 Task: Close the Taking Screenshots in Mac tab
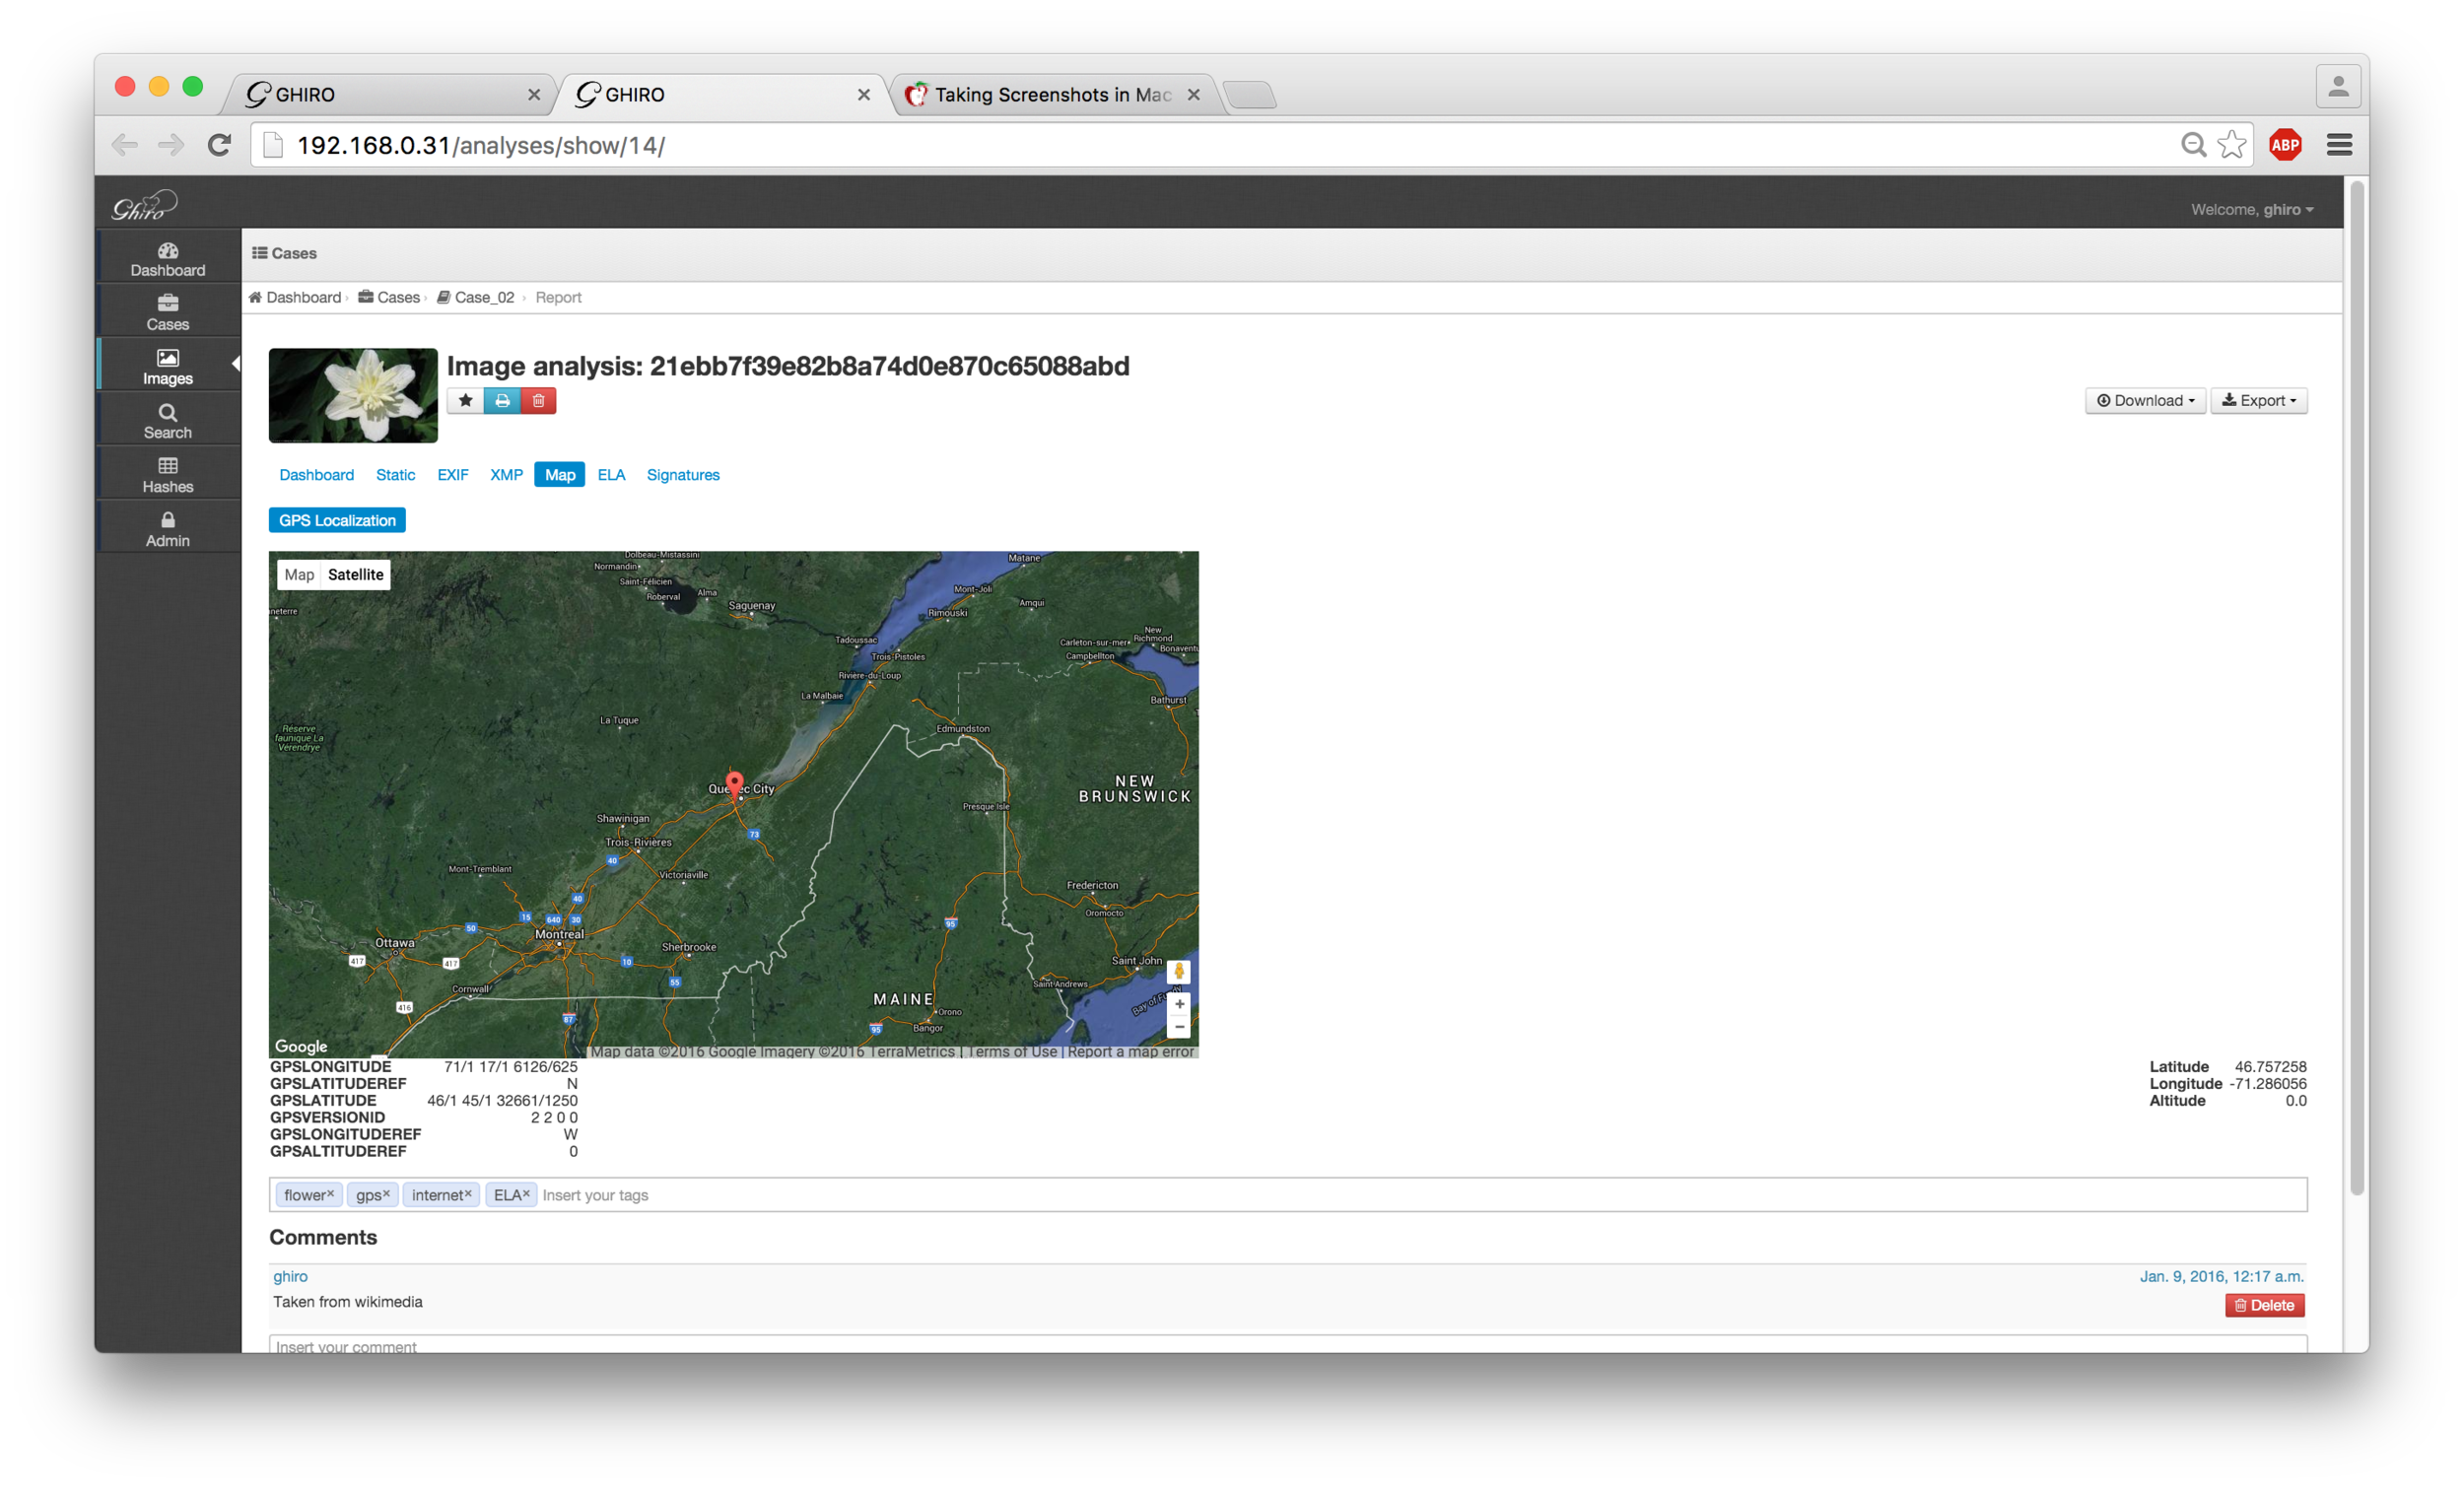[x=1193, y=94]
